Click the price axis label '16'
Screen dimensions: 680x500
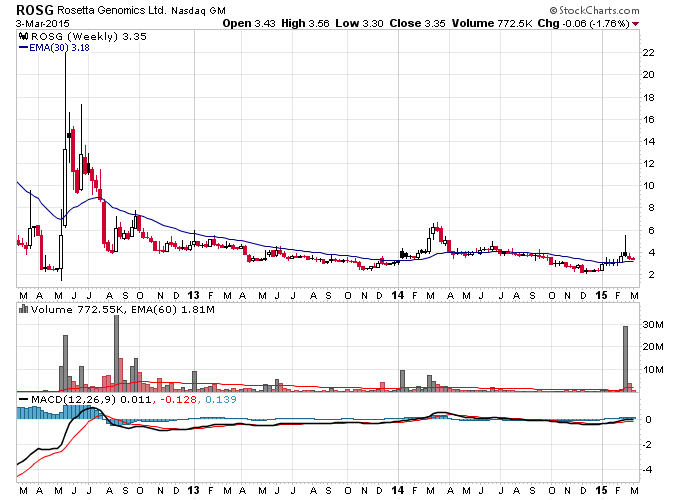click(x=648, y=120)
